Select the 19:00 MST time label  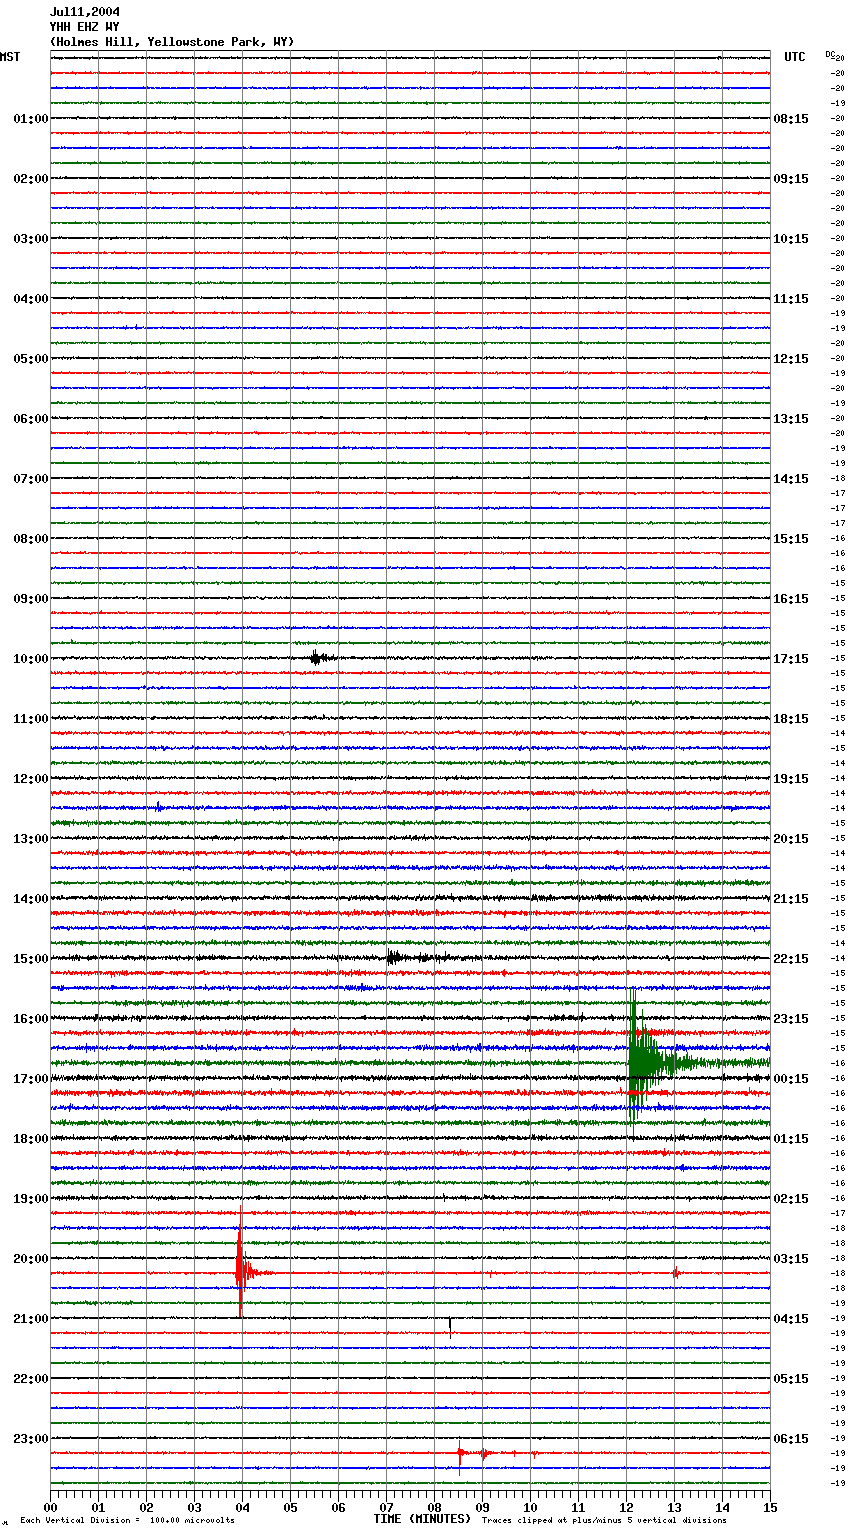30,1199
